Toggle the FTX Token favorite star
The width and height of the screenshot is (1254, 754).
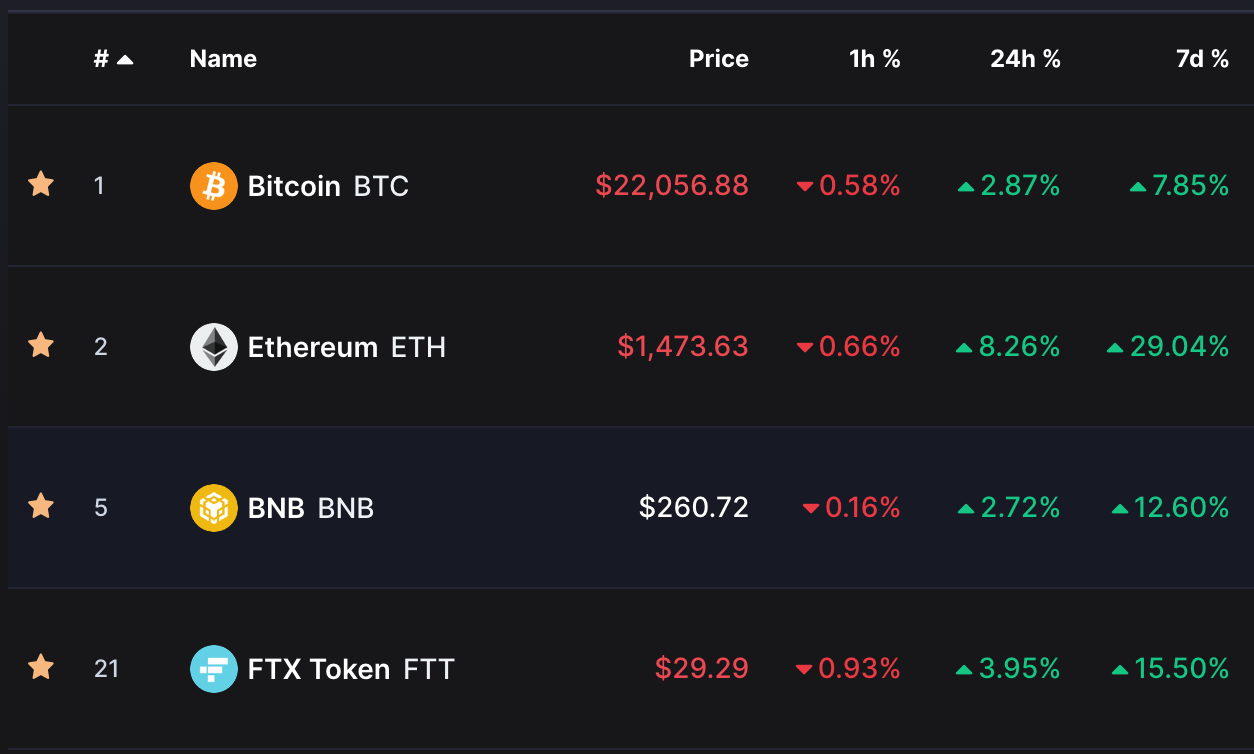pyautogui.click(x=41, y=666)
